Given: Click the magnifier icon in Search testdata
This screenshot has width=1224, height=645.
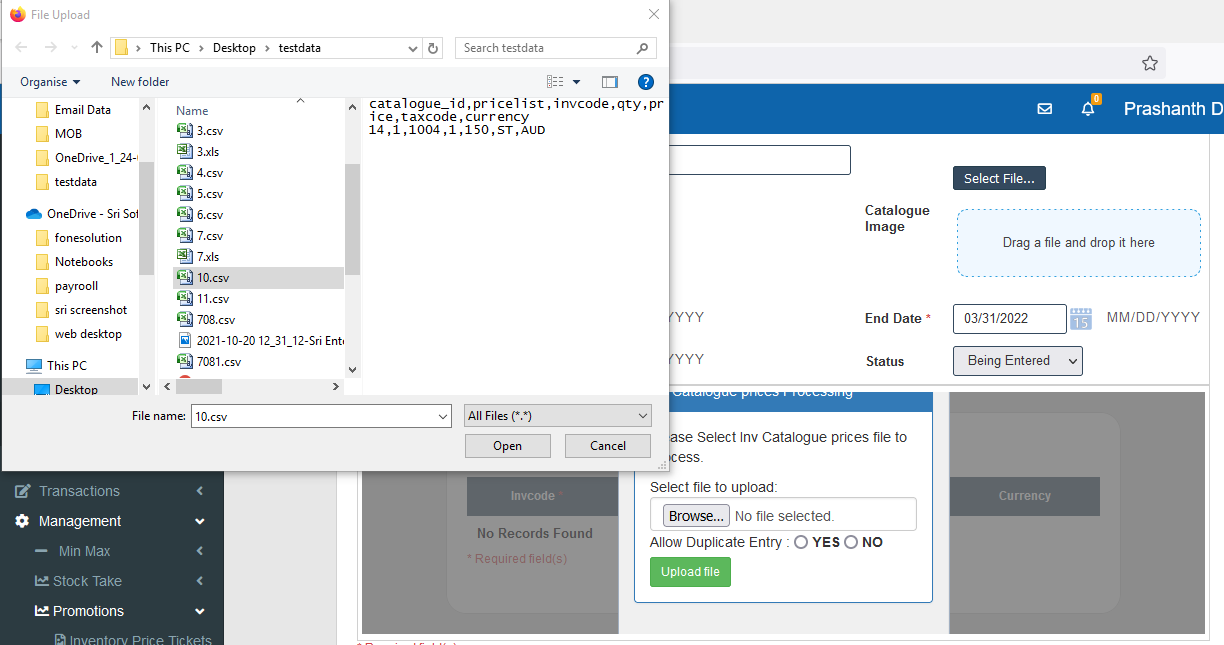Looking at the screenshot, I should (643, 48).
